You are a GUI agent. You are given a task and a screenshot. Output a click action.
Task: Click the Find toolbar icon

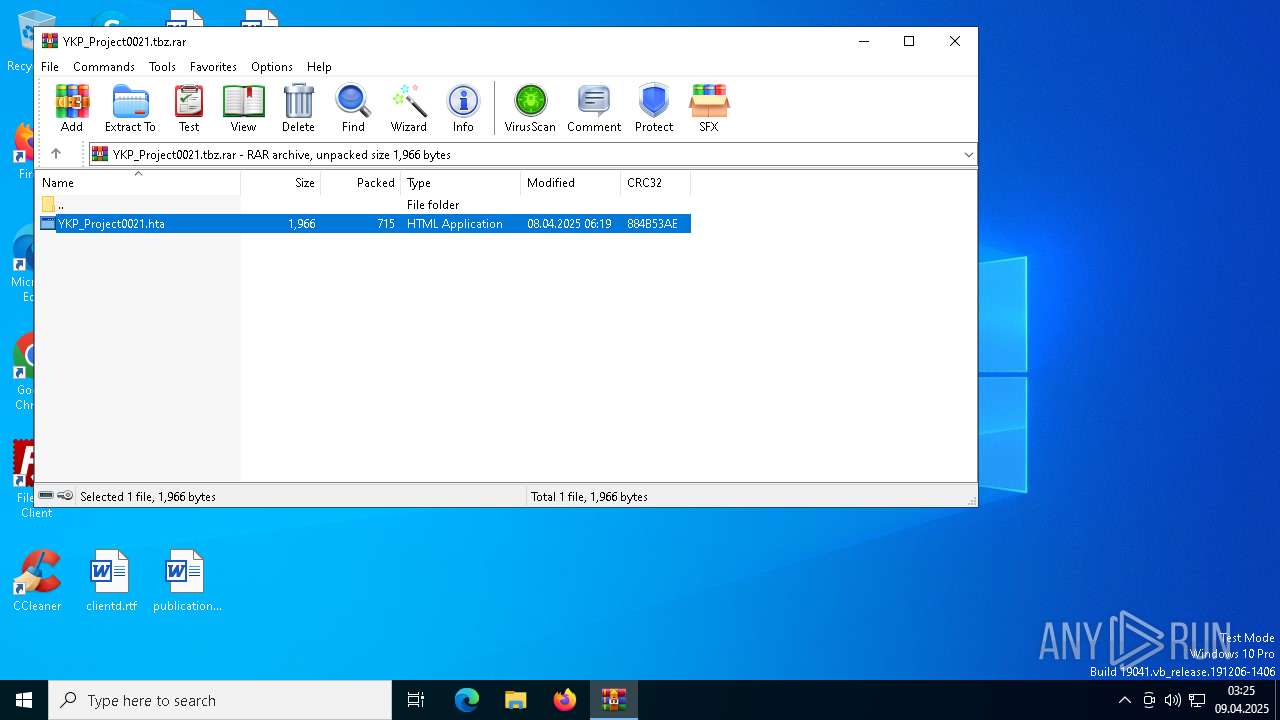point(353,108)
